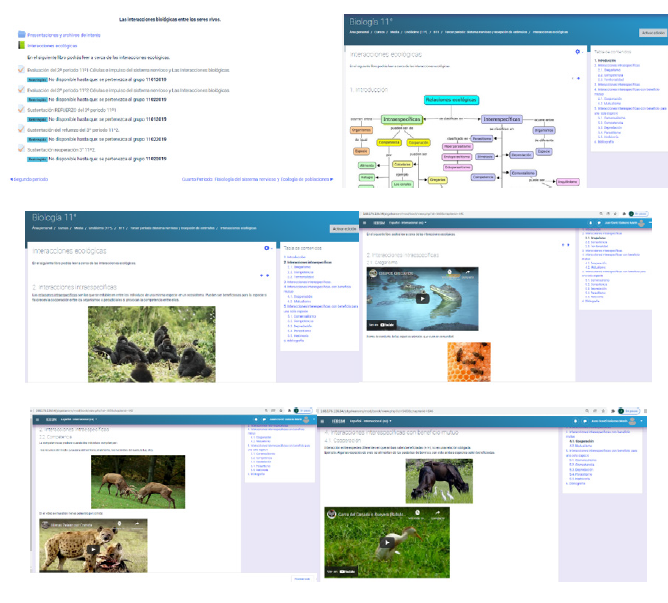This screenshot has height=603, width=668.
Task: Go to the Segundo periodo section link
Action: pos(29,179)
